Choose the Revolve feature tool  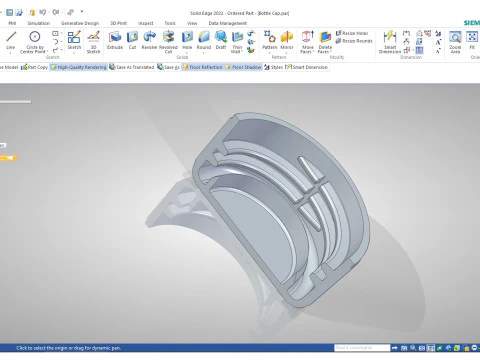(149, 40)
